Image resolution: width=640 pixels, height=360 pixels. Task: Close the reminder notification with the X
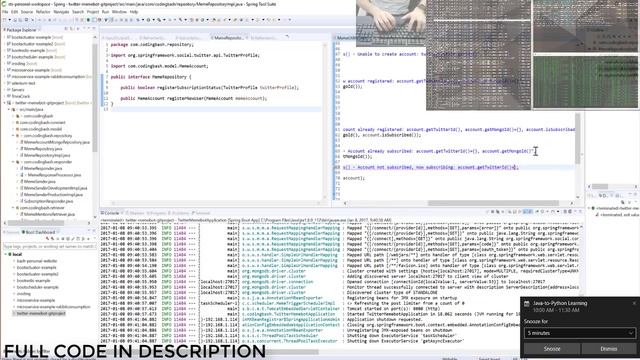pyautogui.click(x=634, y=303)
